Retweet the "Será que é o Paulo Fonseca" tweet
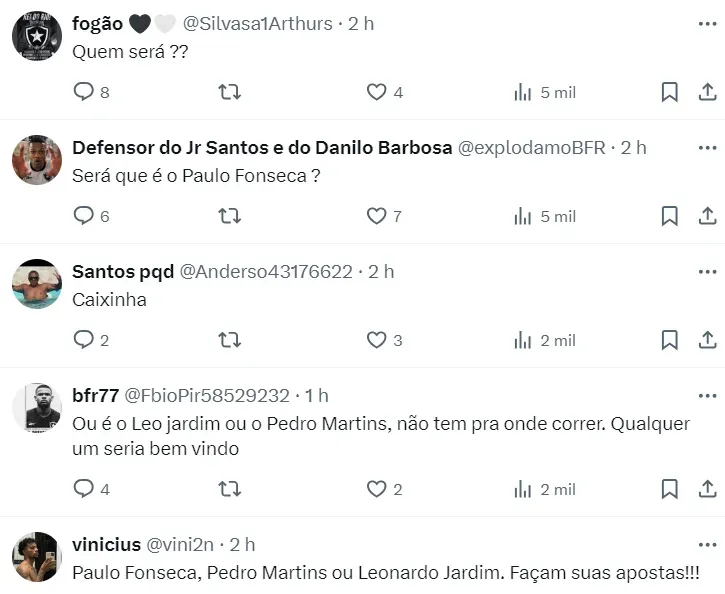 (229, 216)
